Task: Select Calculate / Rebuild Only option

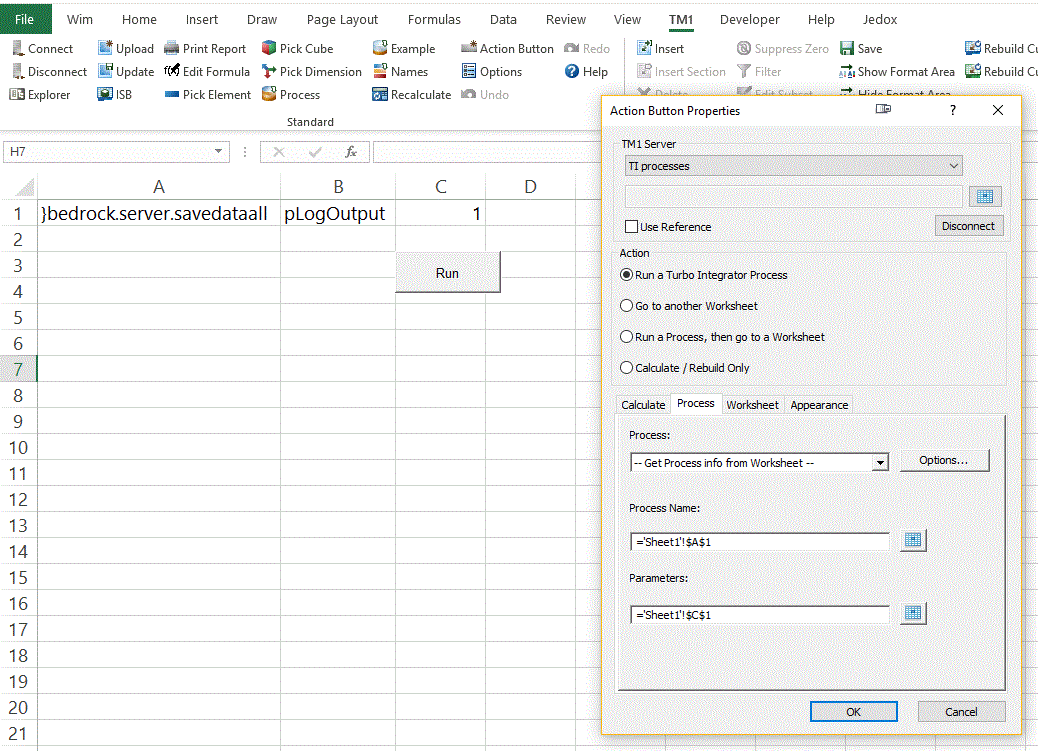Action: pos(626,368)
